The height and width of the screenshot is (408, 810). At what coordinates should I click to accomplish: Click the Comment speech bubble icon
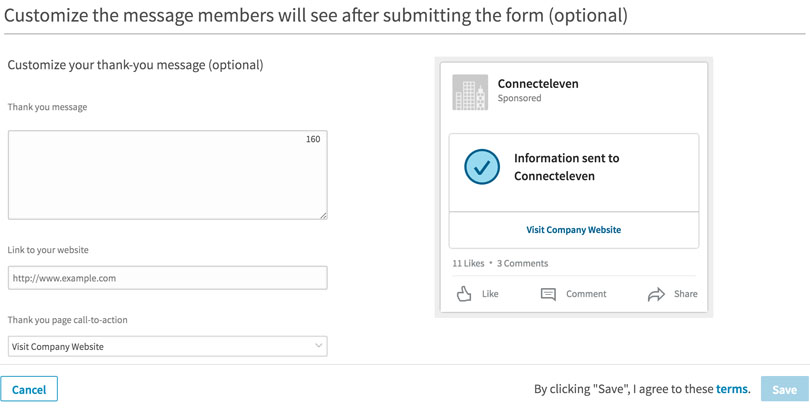pos(548,294)
